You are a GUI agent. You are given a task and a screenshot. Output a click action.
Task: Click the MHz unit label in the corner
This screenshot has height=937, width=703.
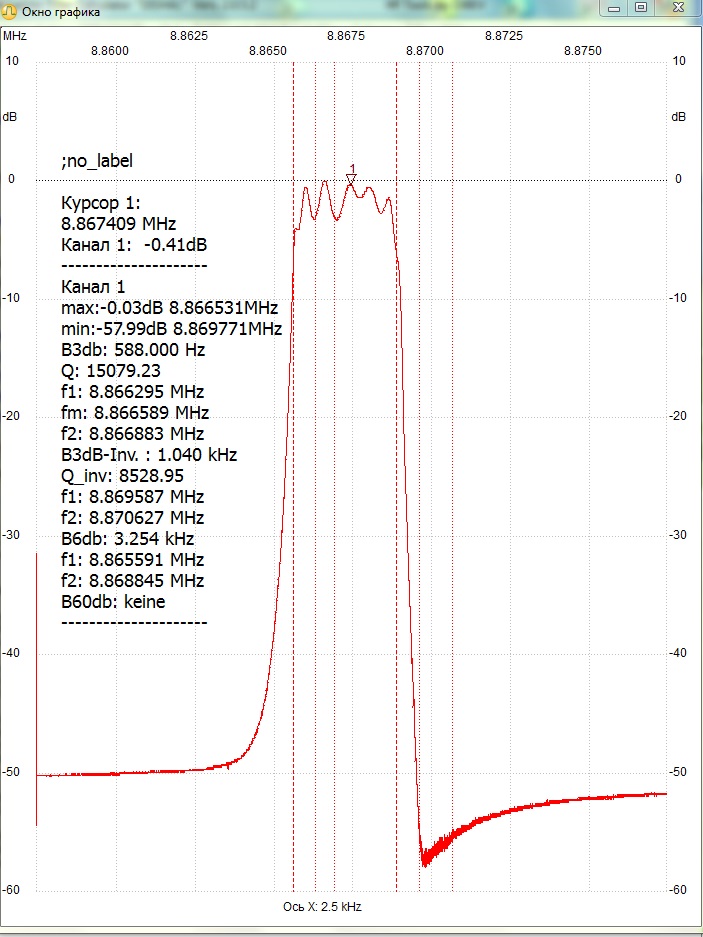(15, 36)
